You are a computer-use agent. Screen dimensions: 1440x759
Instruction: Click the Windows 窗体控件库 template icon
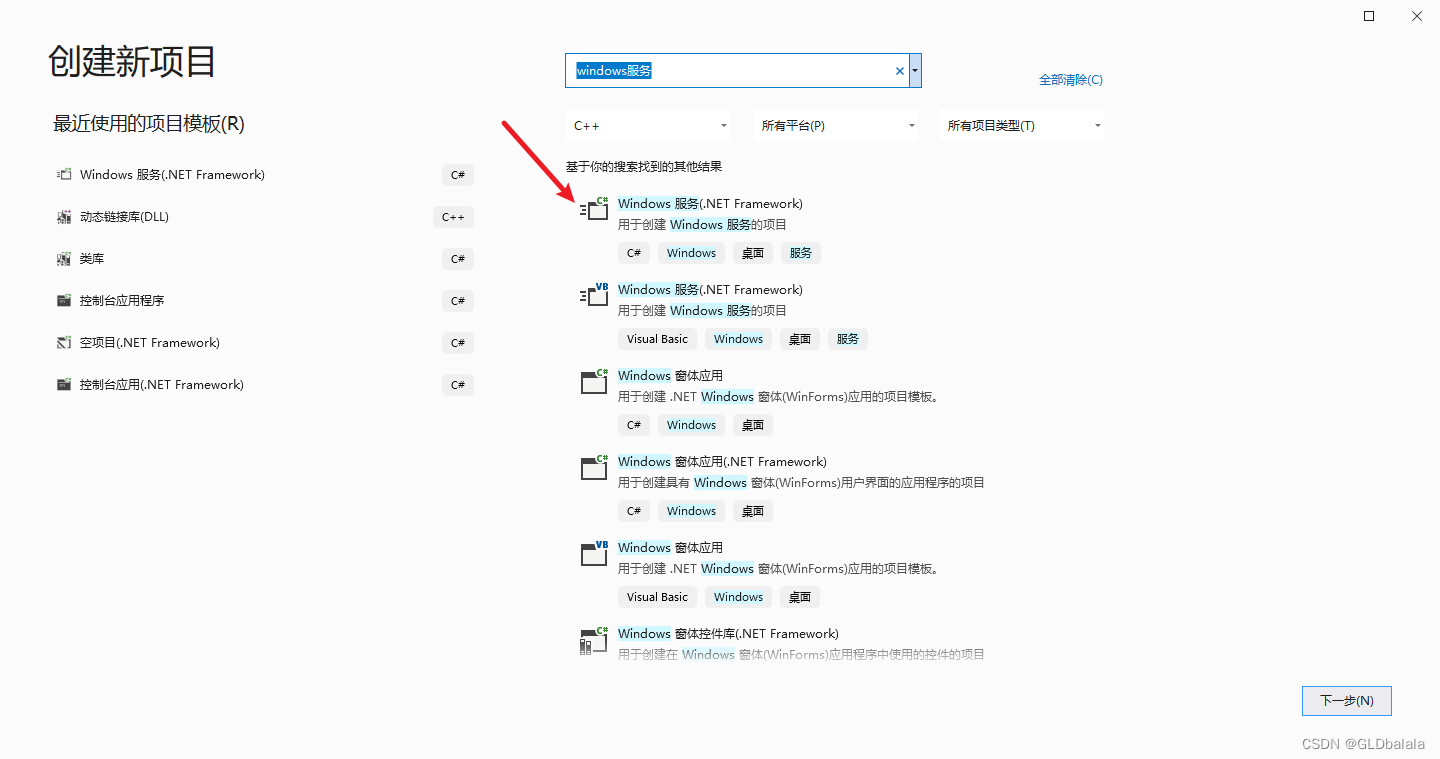coord(594,640)
